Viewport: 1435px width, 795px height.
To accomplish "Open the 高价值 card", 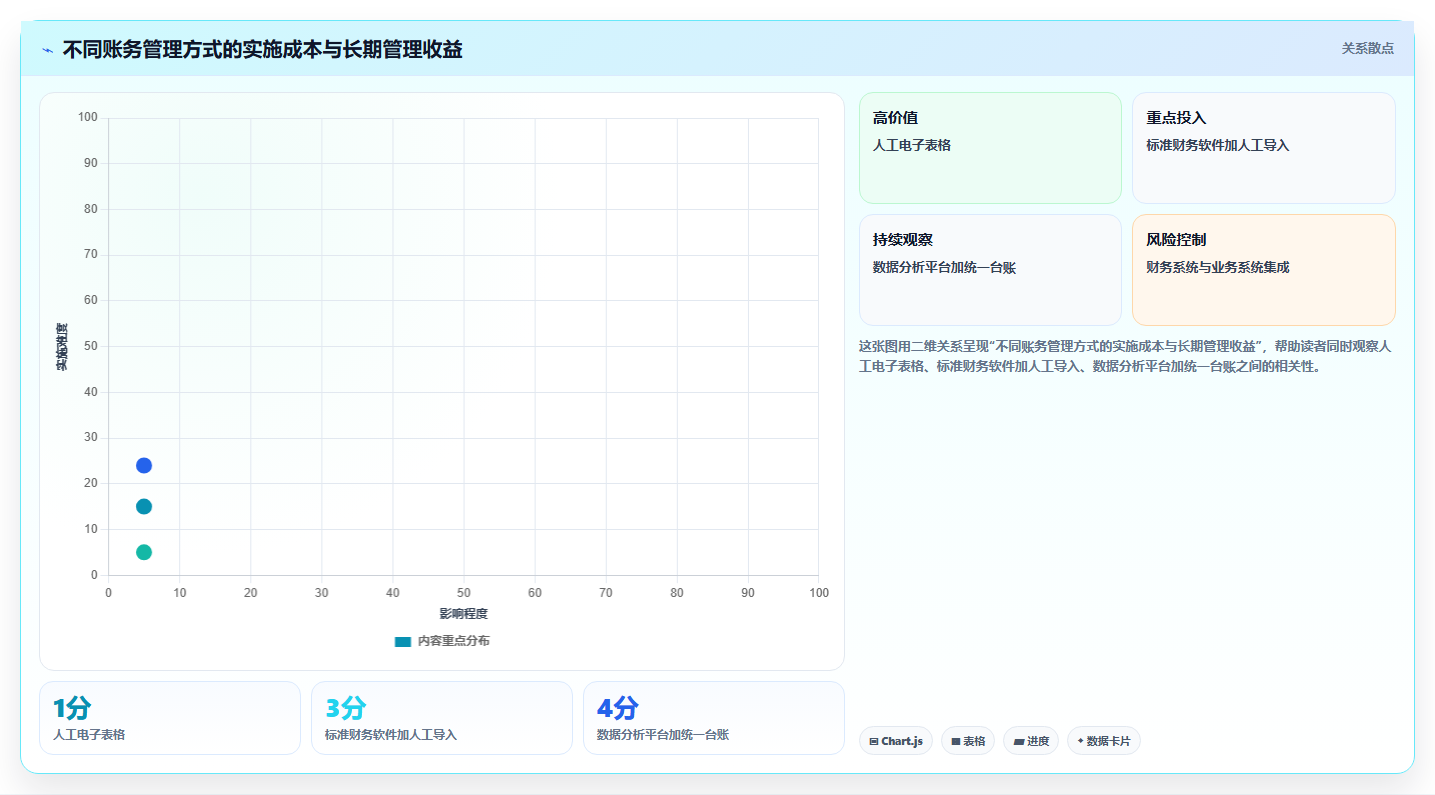I will [x=990, y=148].
